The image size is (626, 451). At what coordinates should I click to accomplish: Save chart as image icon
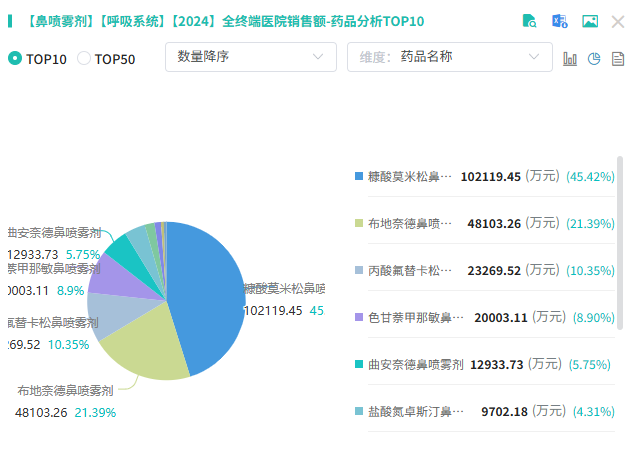590,21
